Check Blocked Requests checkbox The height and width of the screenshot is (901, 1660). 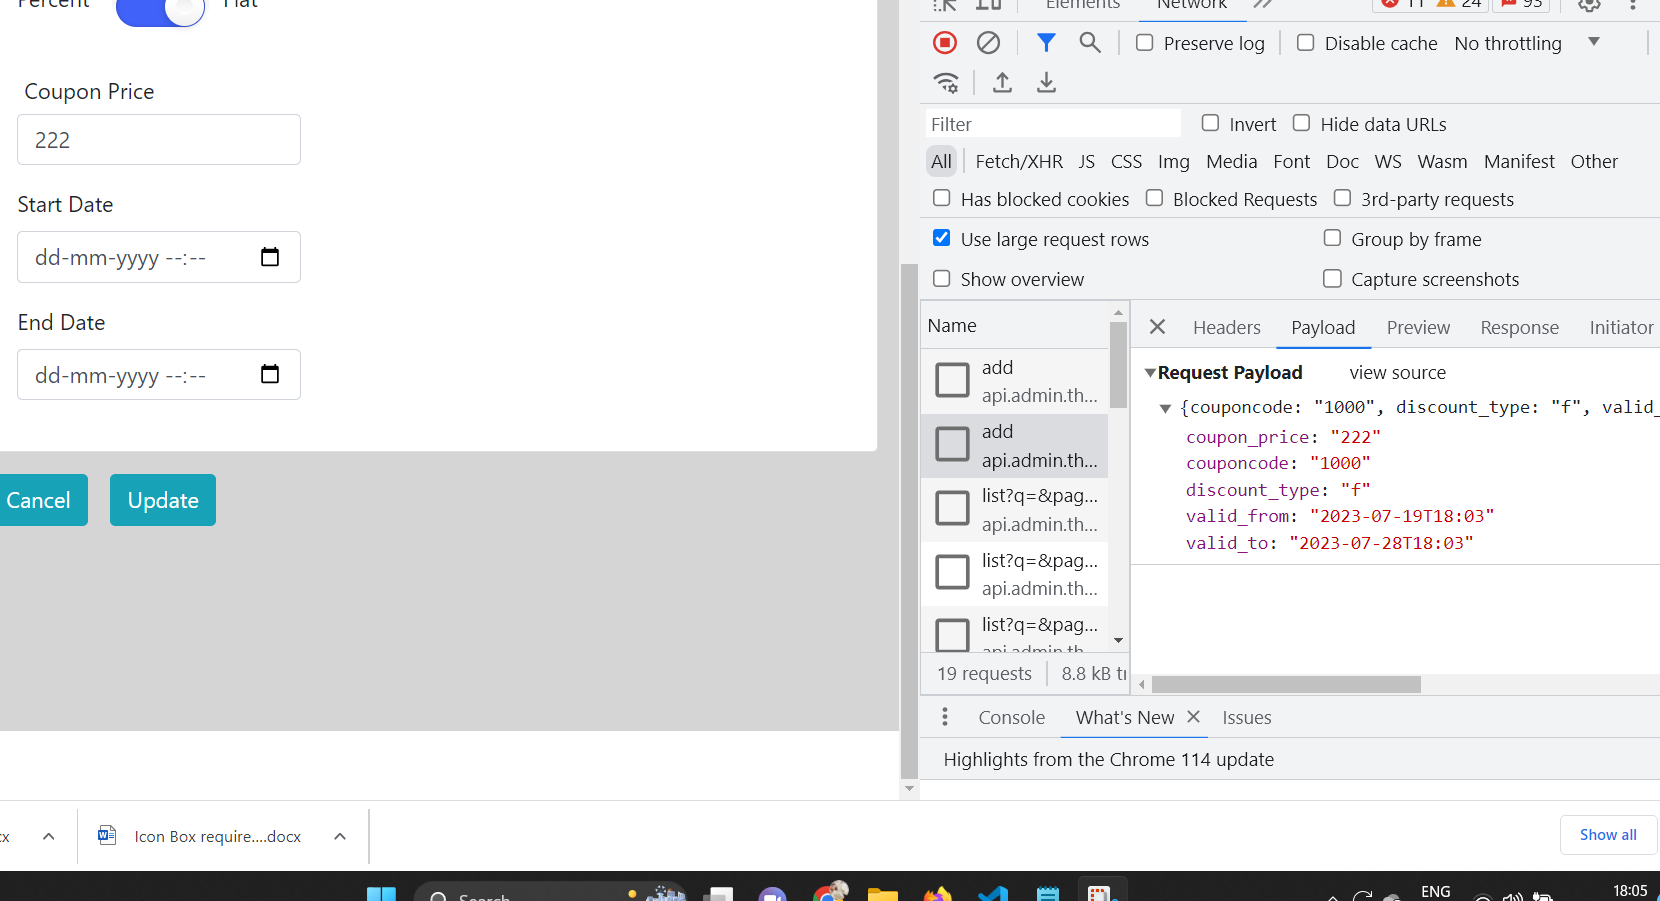click(1154, 198)
